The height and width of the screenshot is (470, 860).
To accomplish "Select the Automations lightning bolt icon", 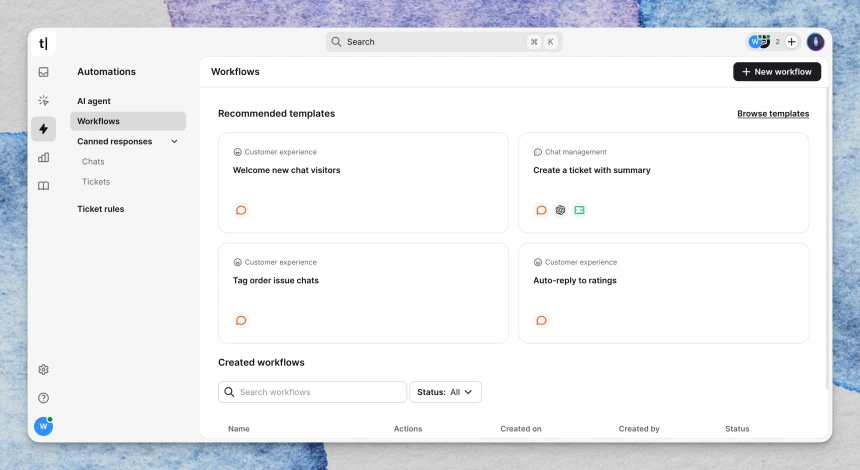I will tap(43, 129).
